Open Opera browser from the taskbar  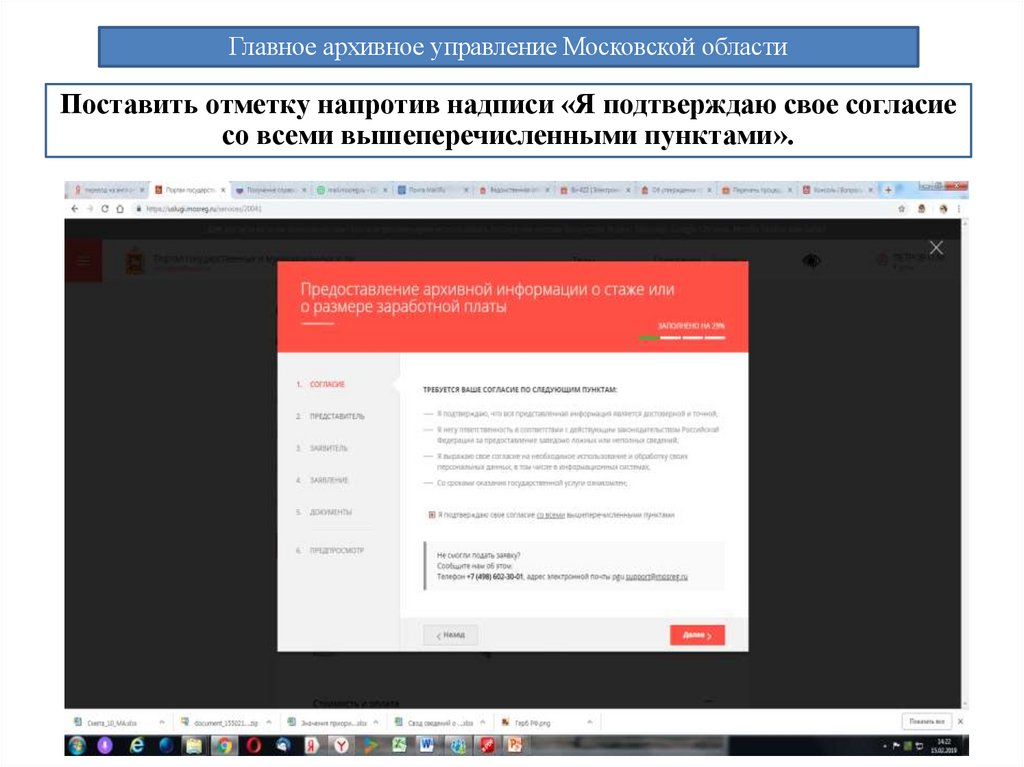point(254,745)
